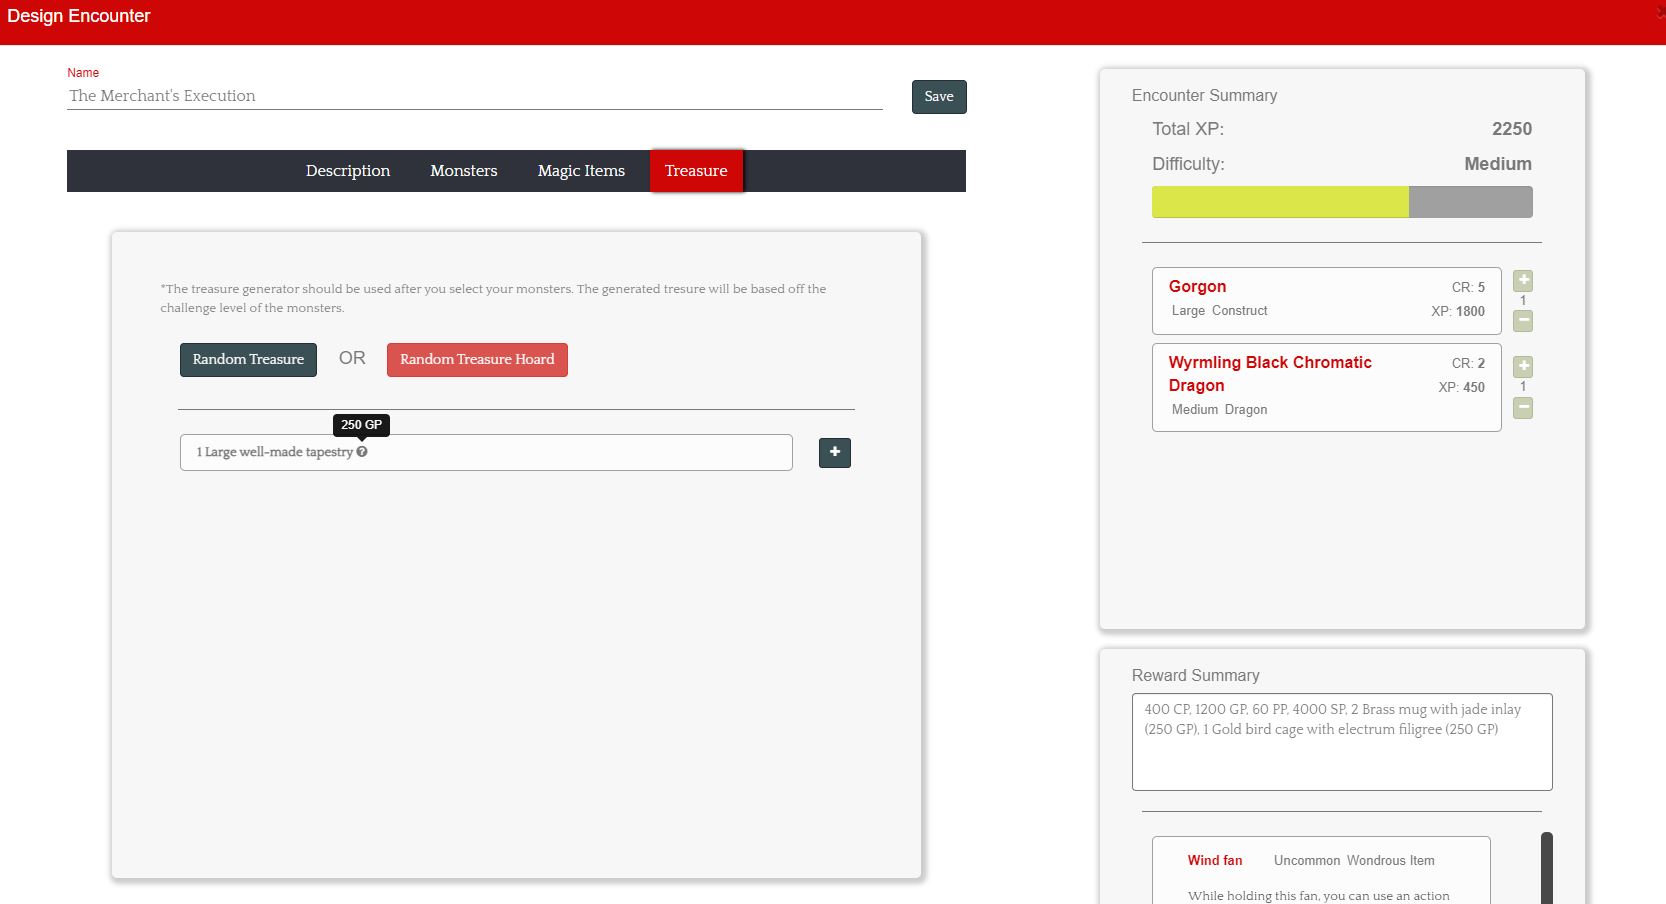Open the Wind fan magic item
Viewport: 1666px width, 904px height.
point(1214,861)
